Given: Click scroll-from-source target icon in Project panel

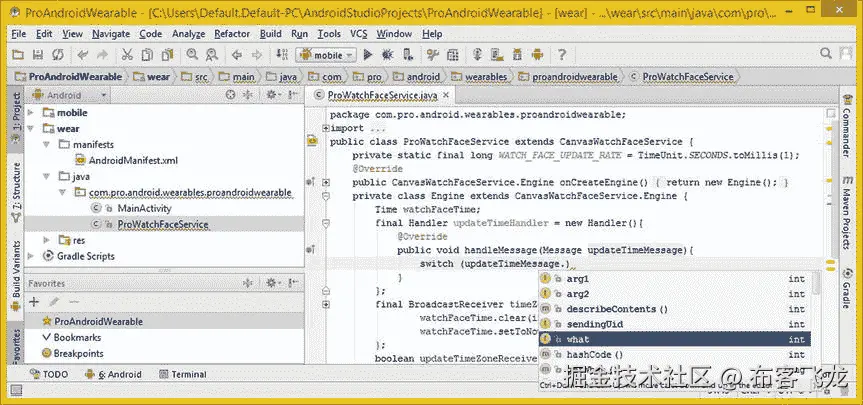Looking at the screenshot, I should pyautogui.click(x=231, y=95).
